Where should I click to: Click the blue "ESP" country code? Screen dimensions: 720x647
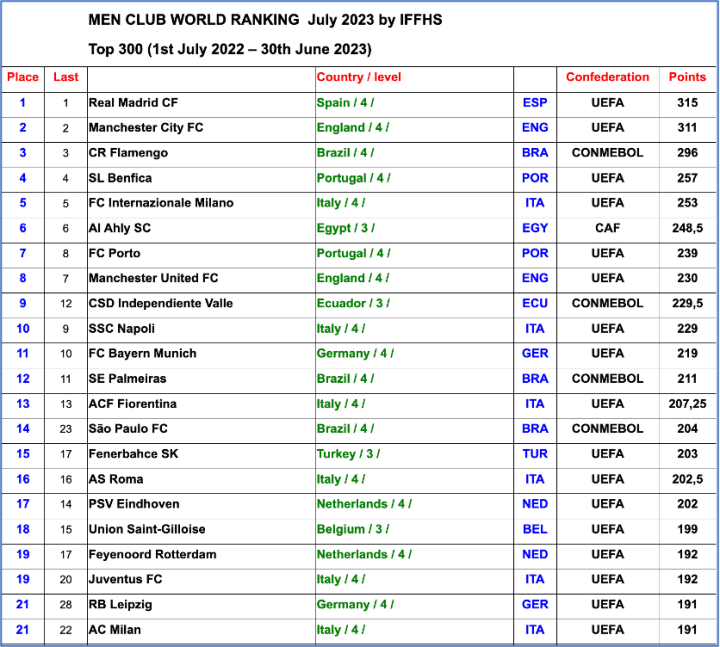coord(535,102)
